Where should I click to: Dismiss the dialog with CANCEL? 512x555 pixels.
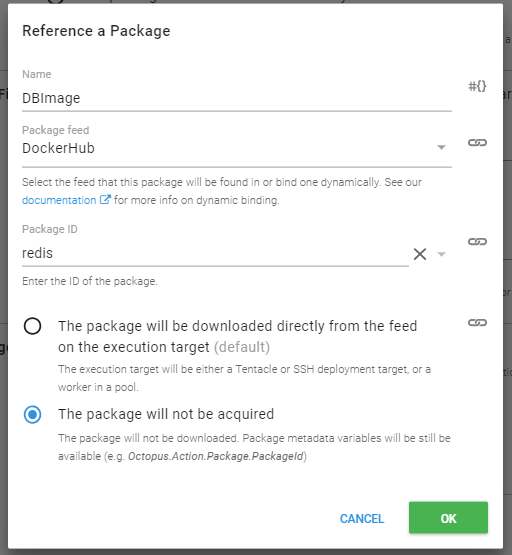tap(362, 519)
